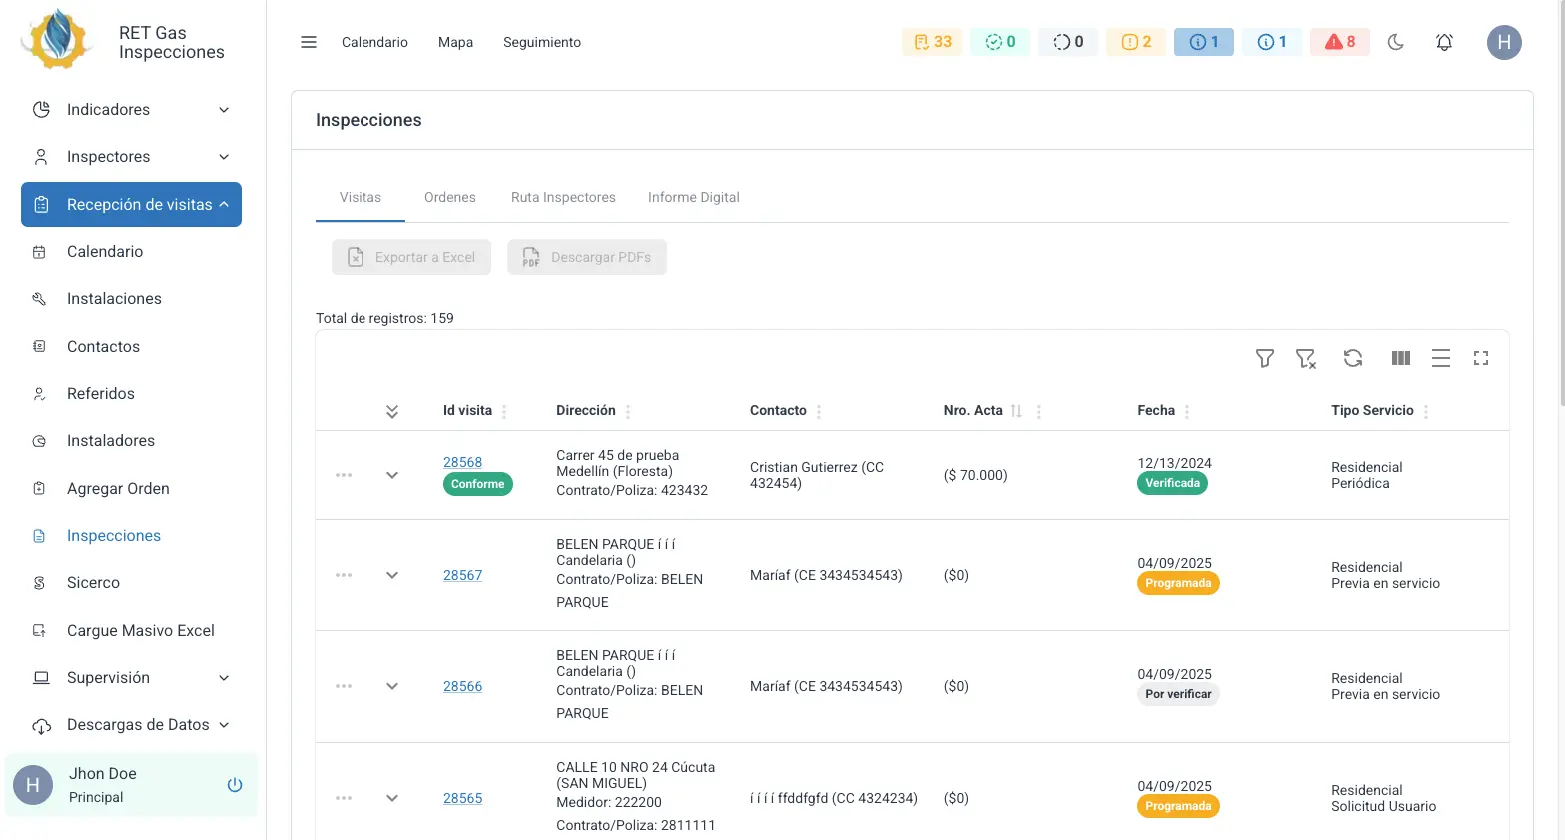Open Tipo Servicio column options menu
Viewport: 1565px width, 840px height.
coord(1426,411)
